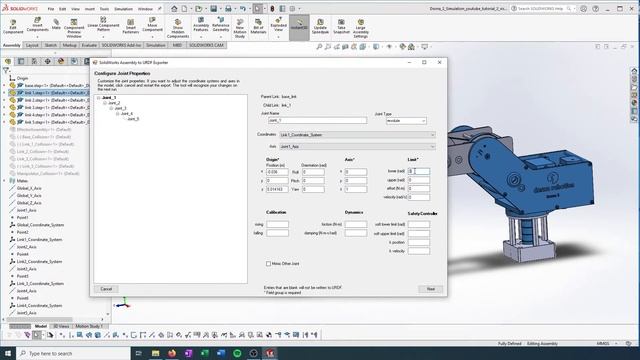Click the filter funnel icon in the feature tree

point(6,70)
